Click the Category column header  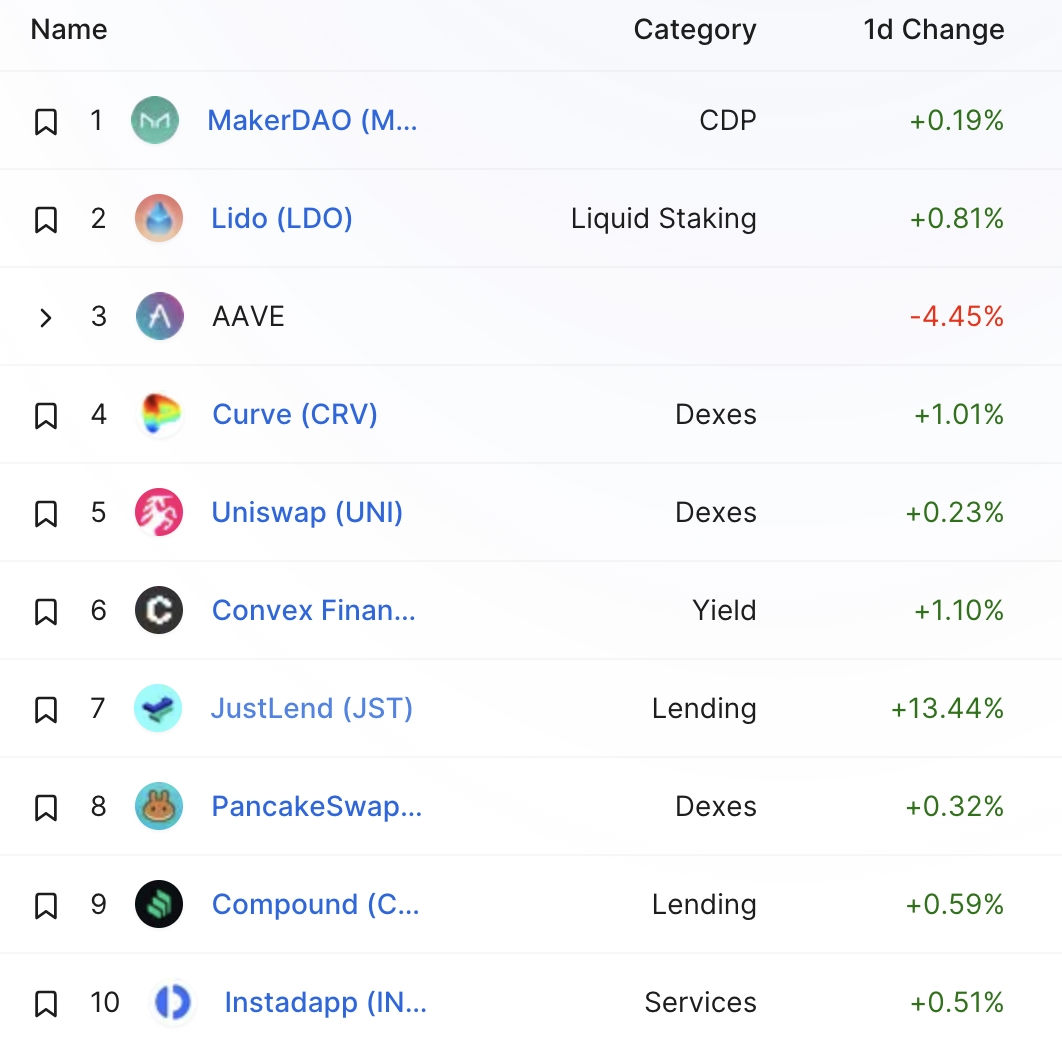(694, 30)
